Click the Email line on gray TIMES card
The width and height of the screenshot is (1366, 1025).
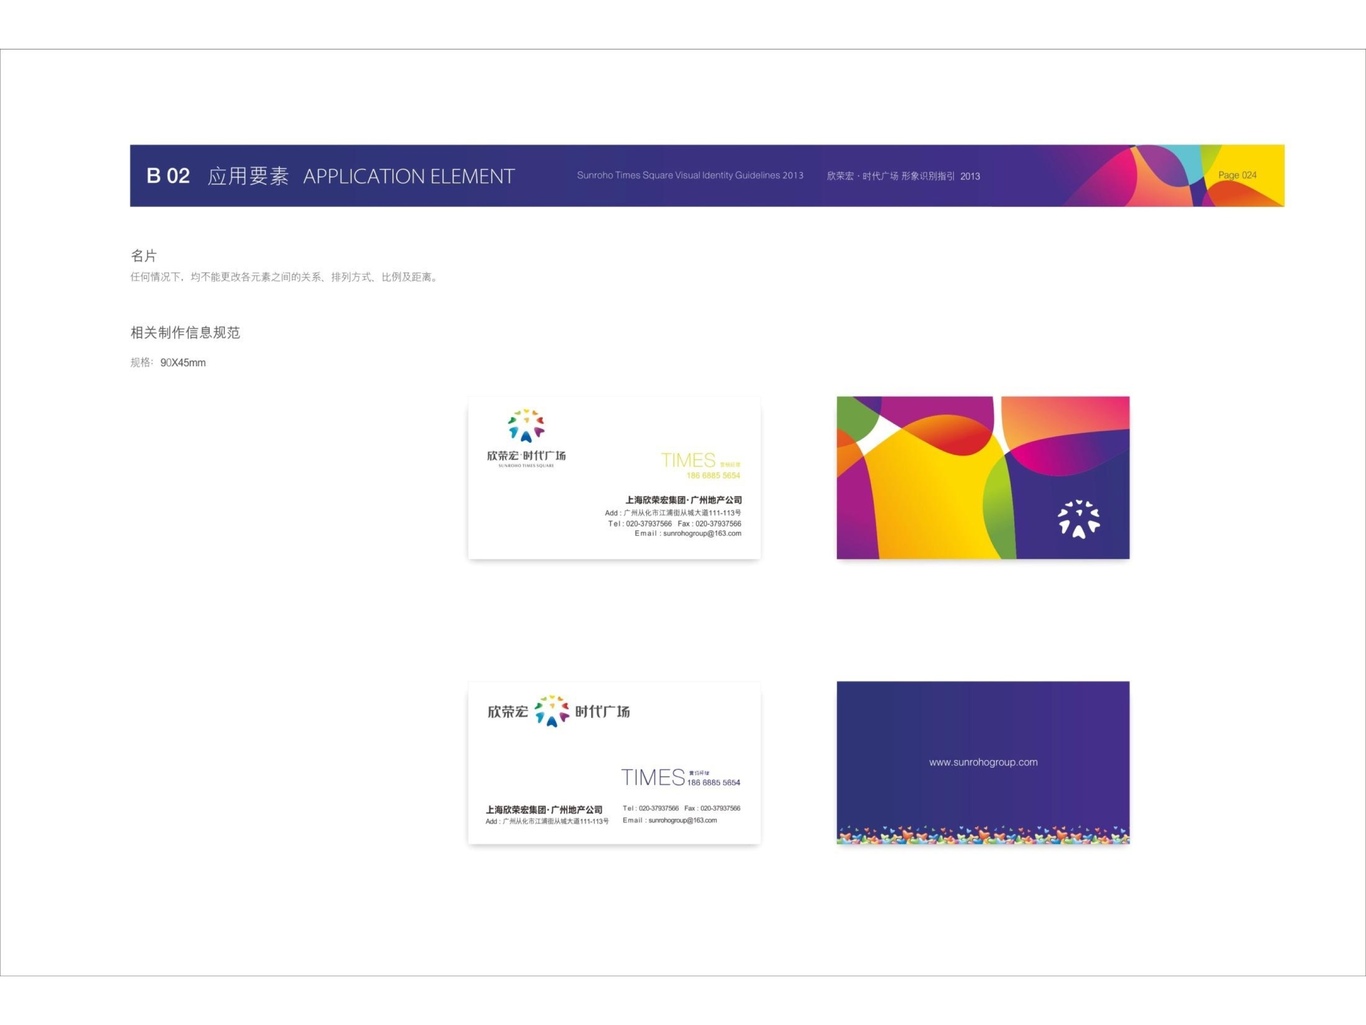670,820
